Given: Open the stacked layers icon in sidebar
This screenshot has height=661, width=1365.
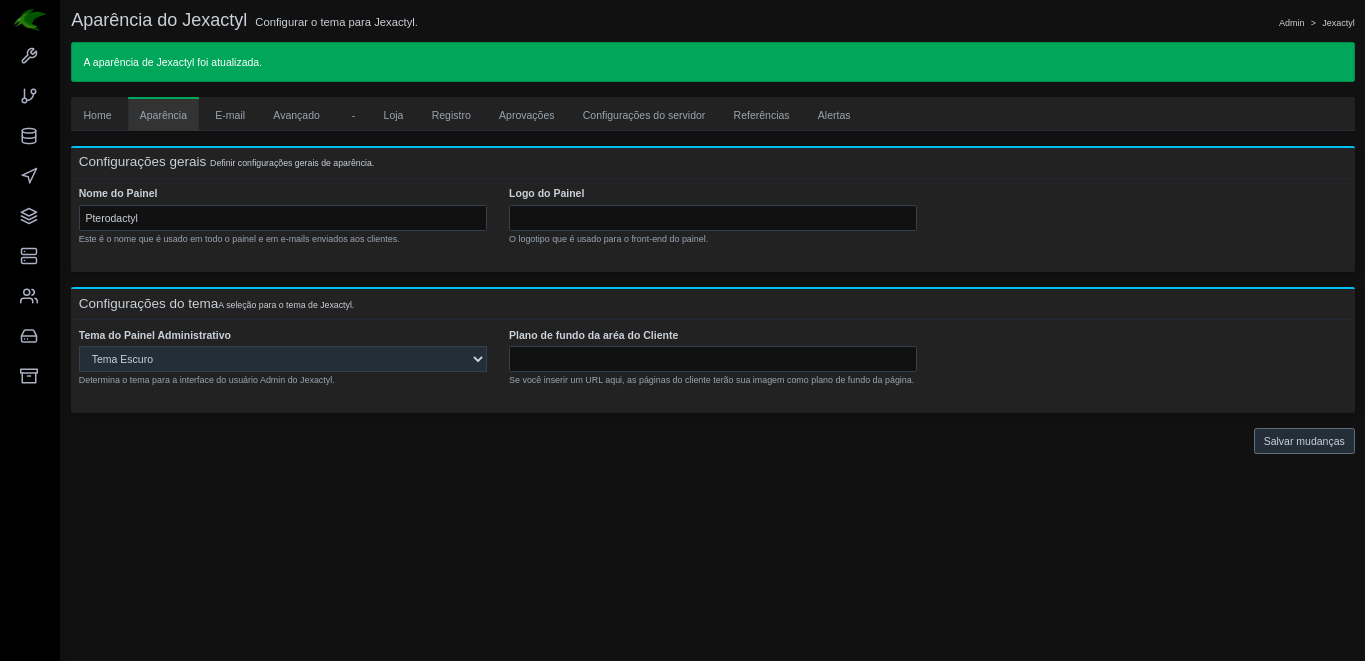Looking at the screenshot, I should (x=29, y=216).
